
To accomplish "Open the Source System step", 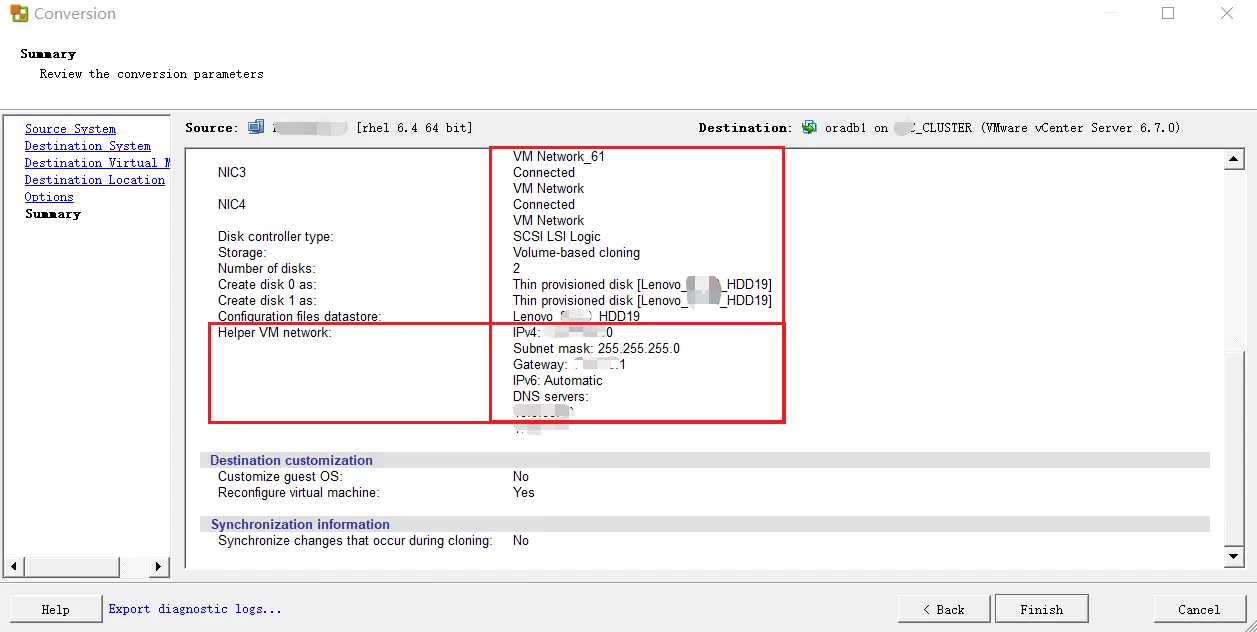I will [x=70, y=129].
